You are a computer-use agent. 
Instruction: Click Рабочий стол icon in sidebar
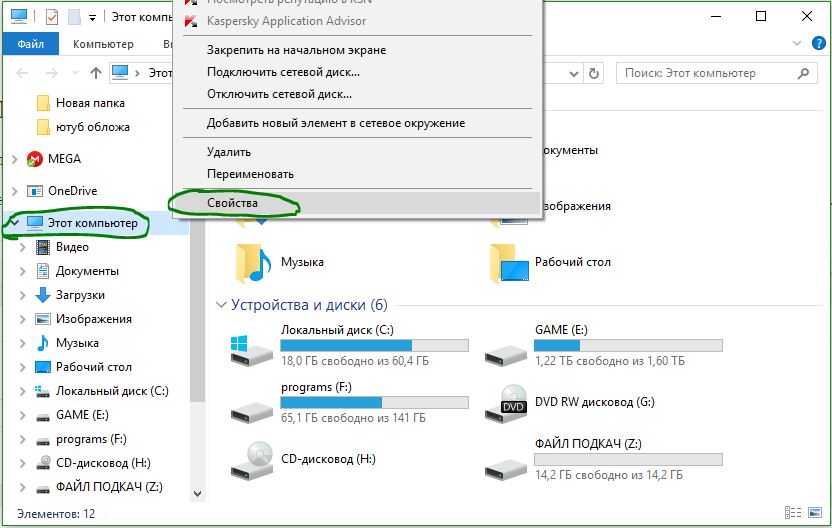click(42, 367)
